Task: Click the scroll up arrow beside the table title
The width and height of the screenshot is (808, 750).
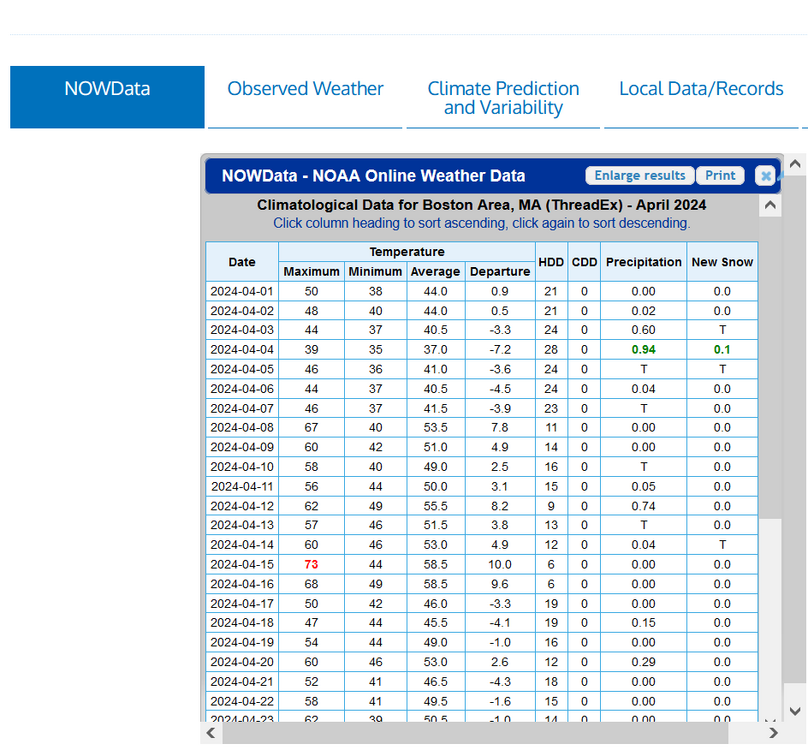Action: tap(770, 205)
